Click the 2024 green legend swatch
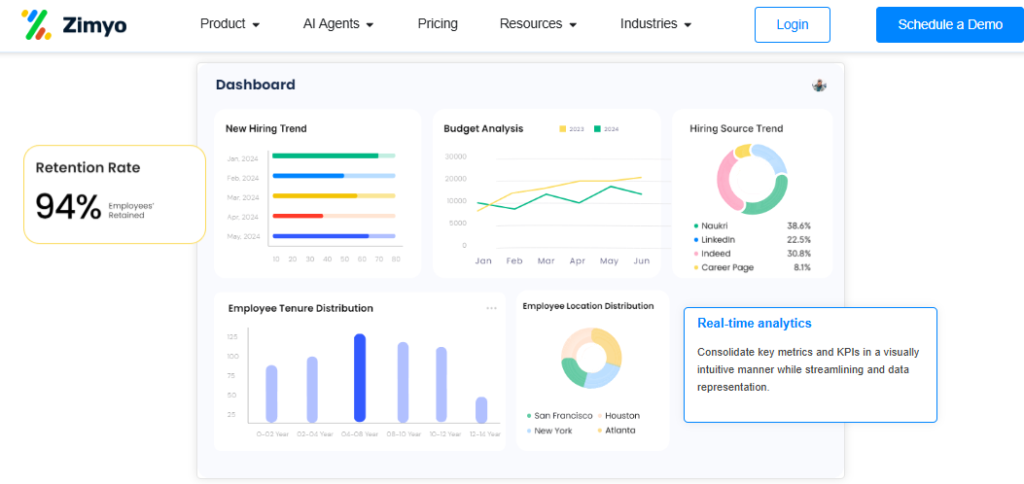 point(597,129)
